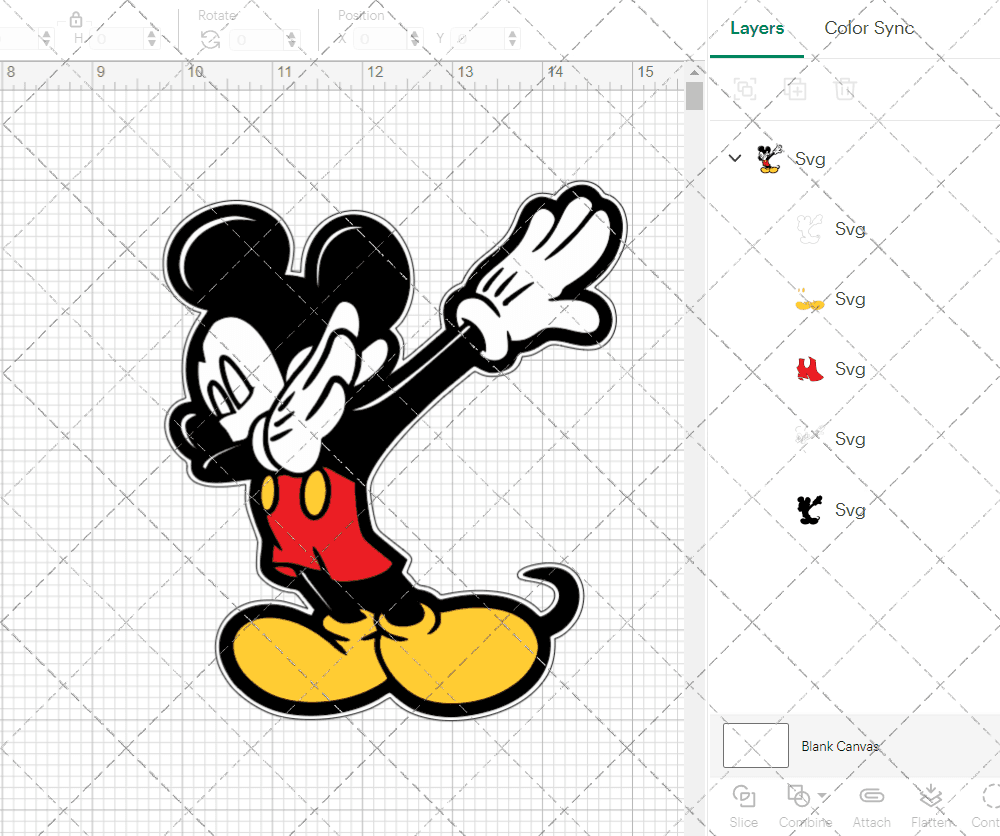Screen dimensions: 1000x836
Task: Click the Rotate icon
Action: [x=210, y=40]
